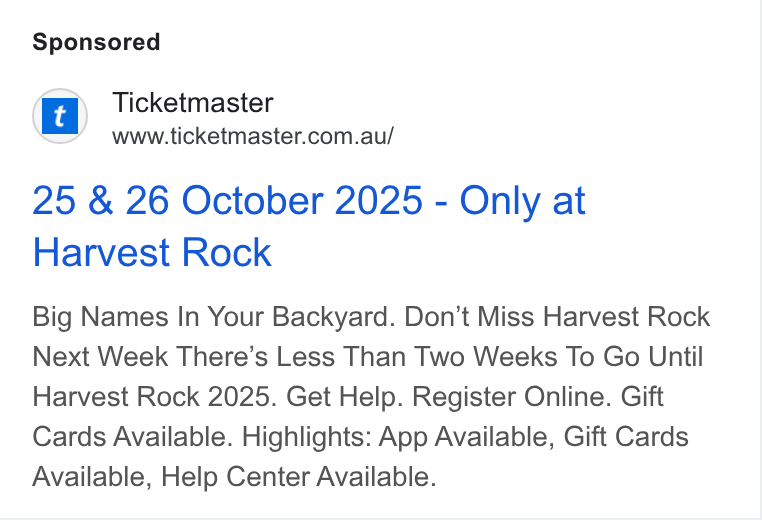762x520 pixels.
Task: Click "Don't Miss" in the description
Action: (x=470, y=317)
